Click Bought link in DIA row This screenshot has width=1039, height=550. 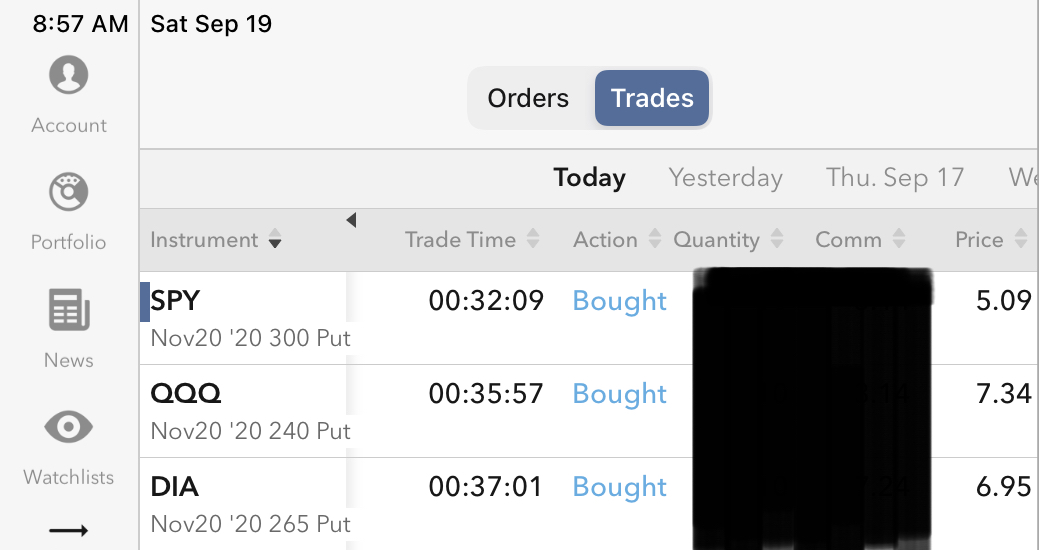click(619, 487)
